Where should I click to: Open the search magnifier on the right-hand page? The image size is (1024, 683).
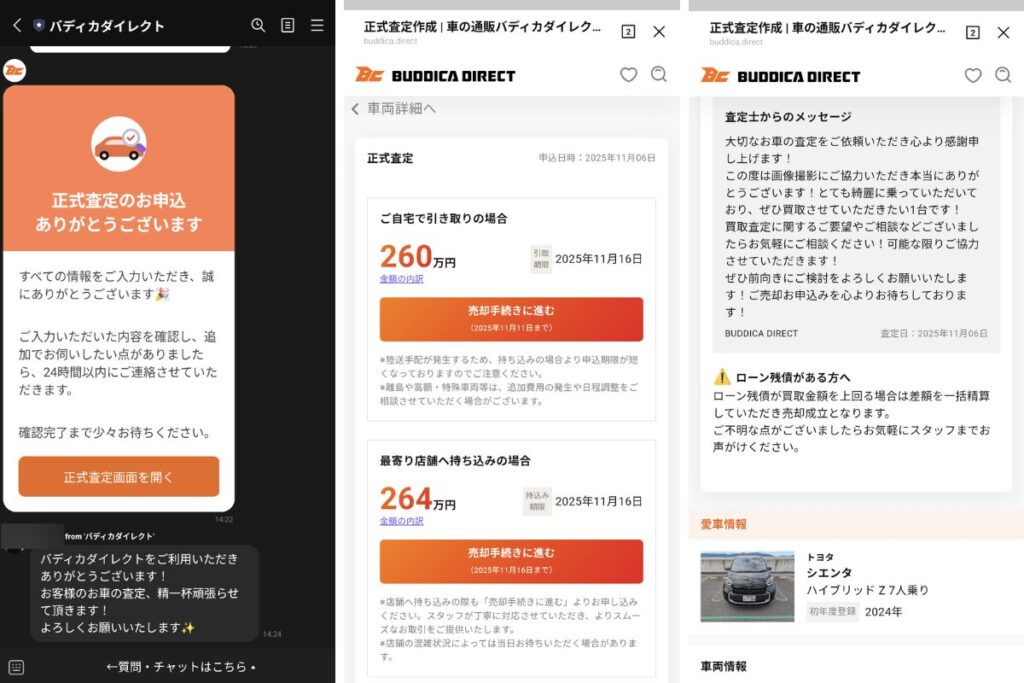(1003, 74)
